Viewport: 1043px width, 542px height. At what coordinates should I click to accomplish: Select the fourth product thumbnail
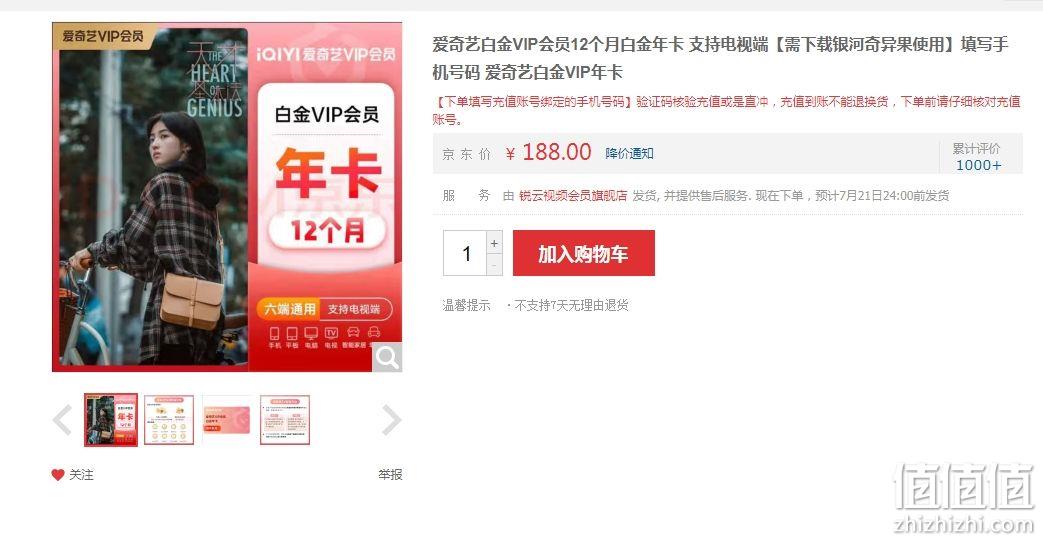[285, 420]
